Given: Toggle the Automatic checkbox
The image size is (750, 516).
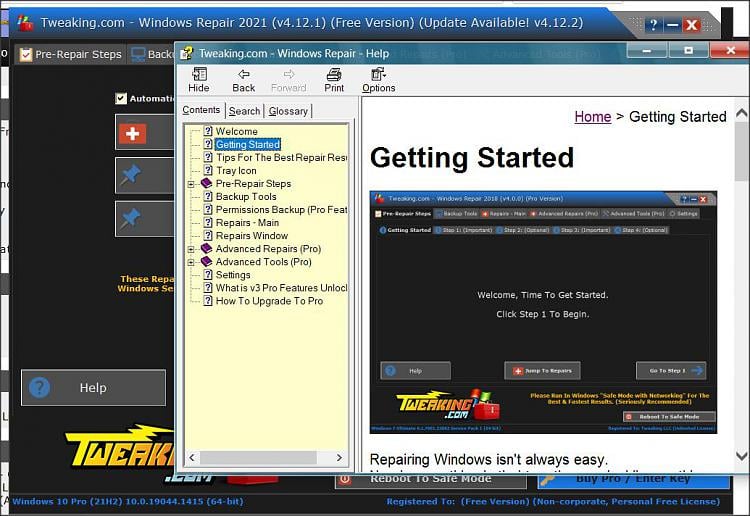Looking at the screenshot, I should coord(121,99).
